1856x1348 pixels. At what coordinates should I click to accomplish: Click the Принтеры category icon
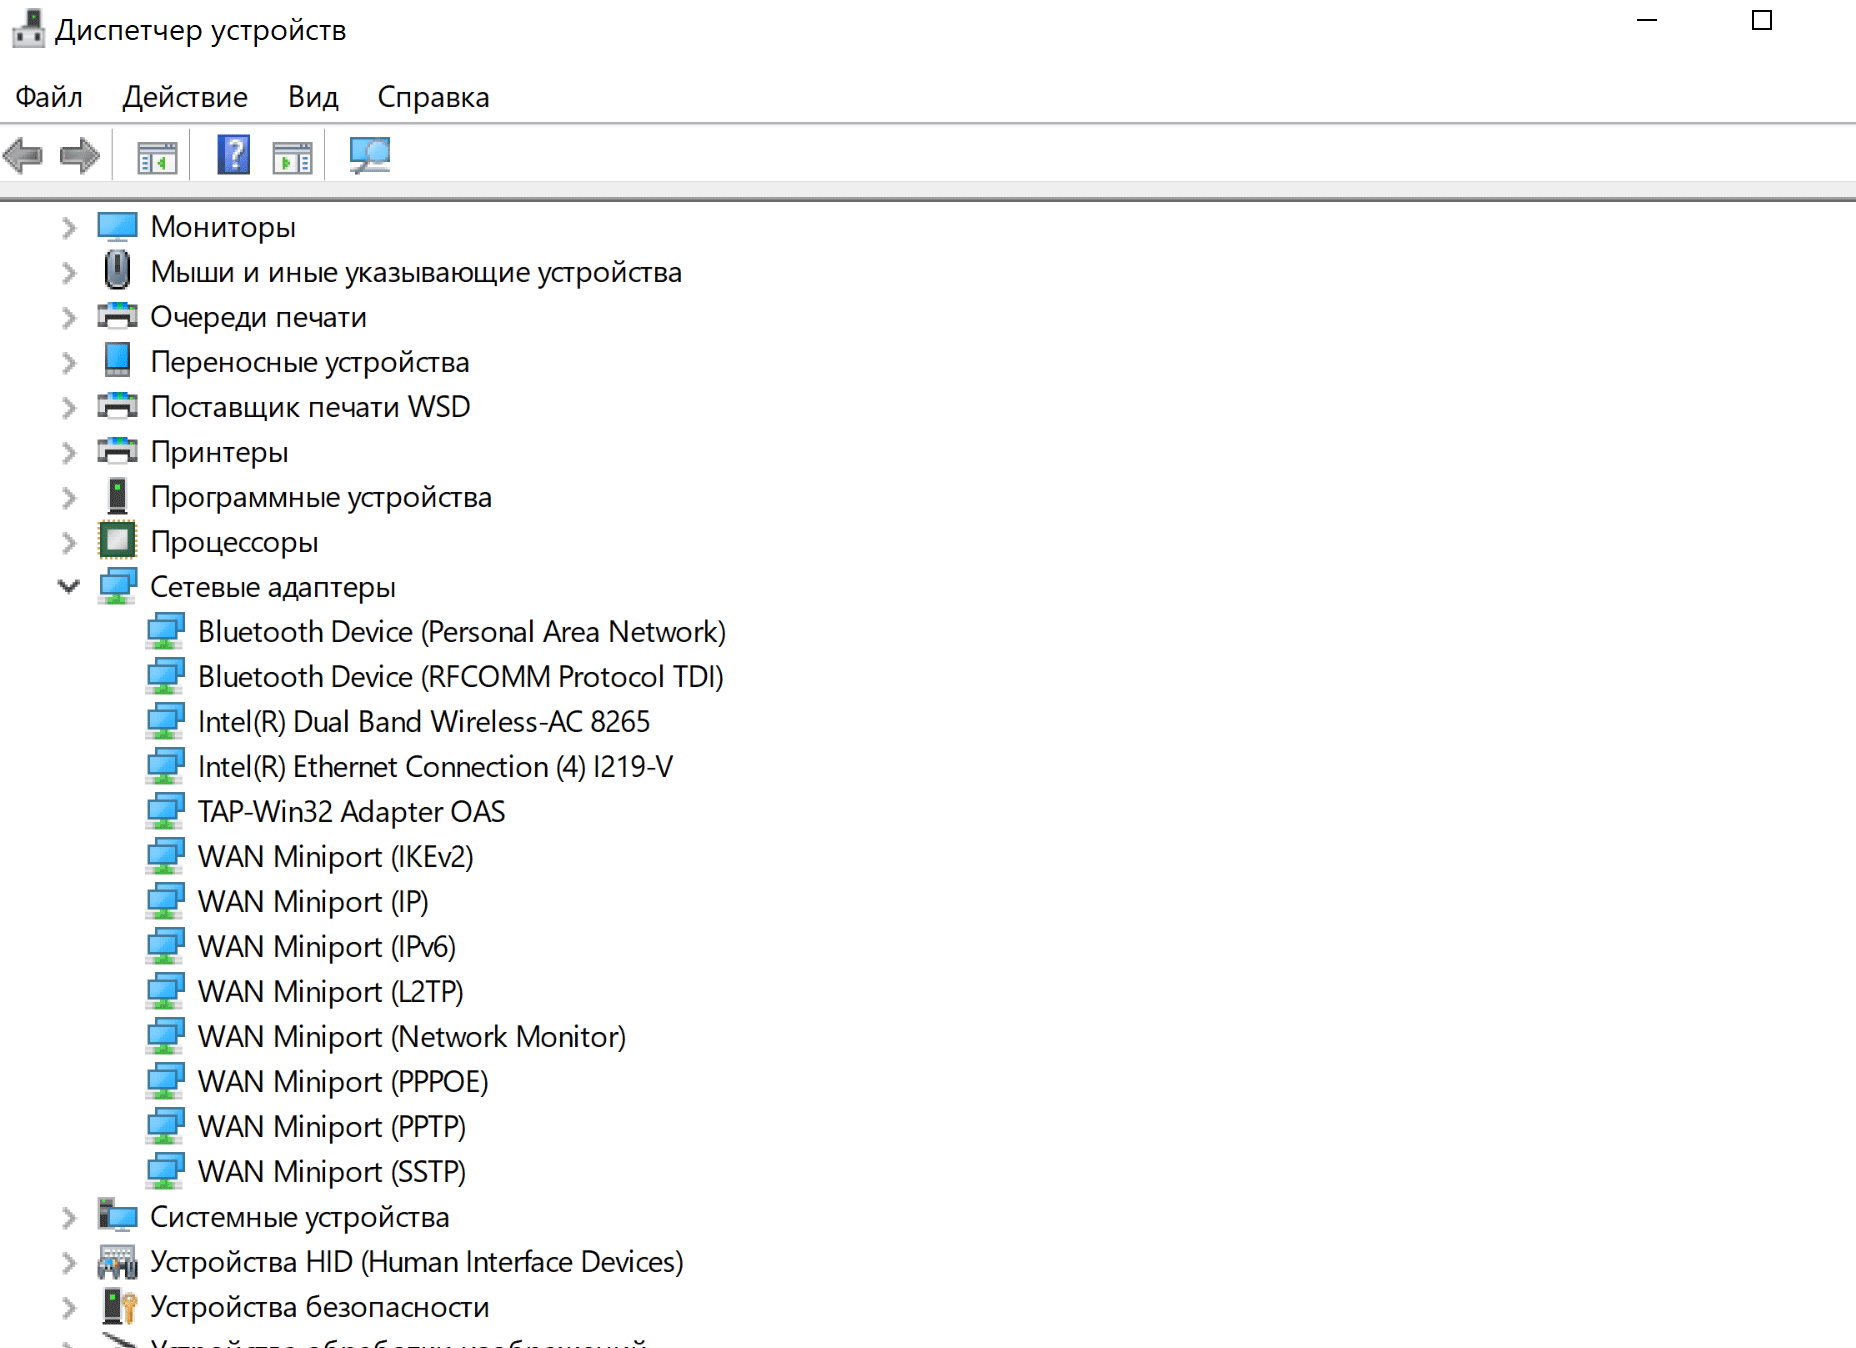click(x=117, y=451)
